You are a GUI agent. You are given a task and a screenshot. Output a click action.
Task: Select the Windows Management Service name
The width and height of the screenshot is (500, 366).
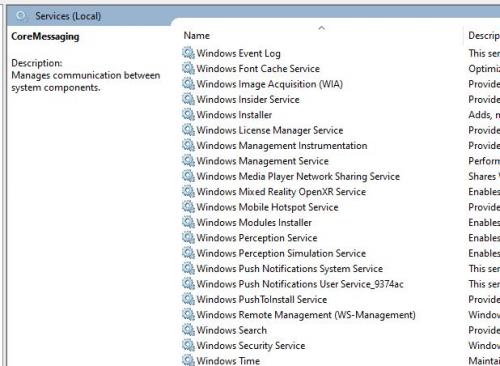click(263, 161)
